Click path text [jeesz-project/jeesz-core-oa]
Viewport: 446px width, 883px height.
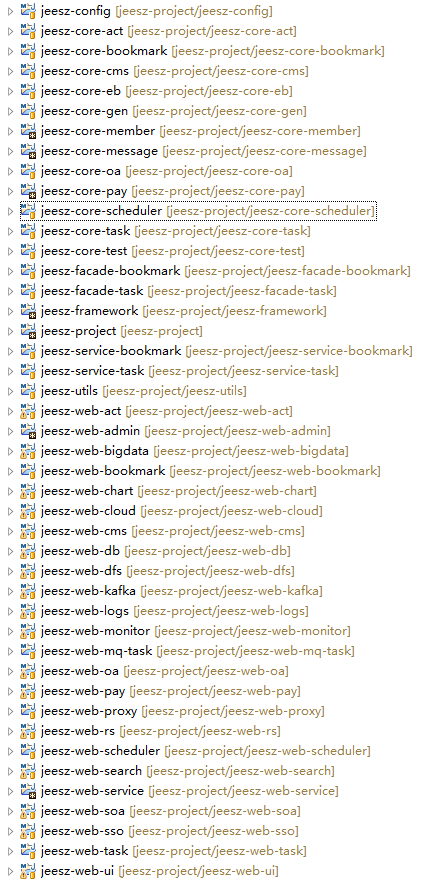tap(209, 172)
